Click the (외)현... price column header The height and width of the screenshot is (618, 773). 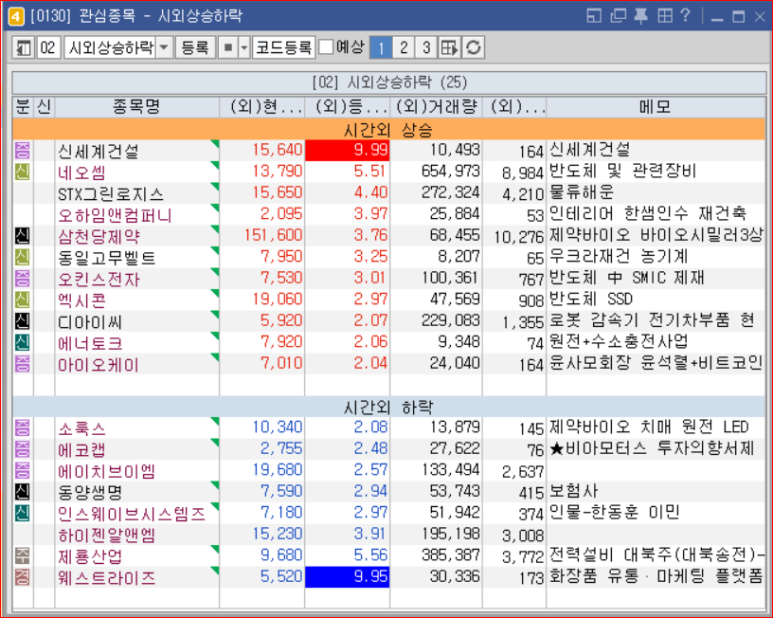[x=262, y=107]
